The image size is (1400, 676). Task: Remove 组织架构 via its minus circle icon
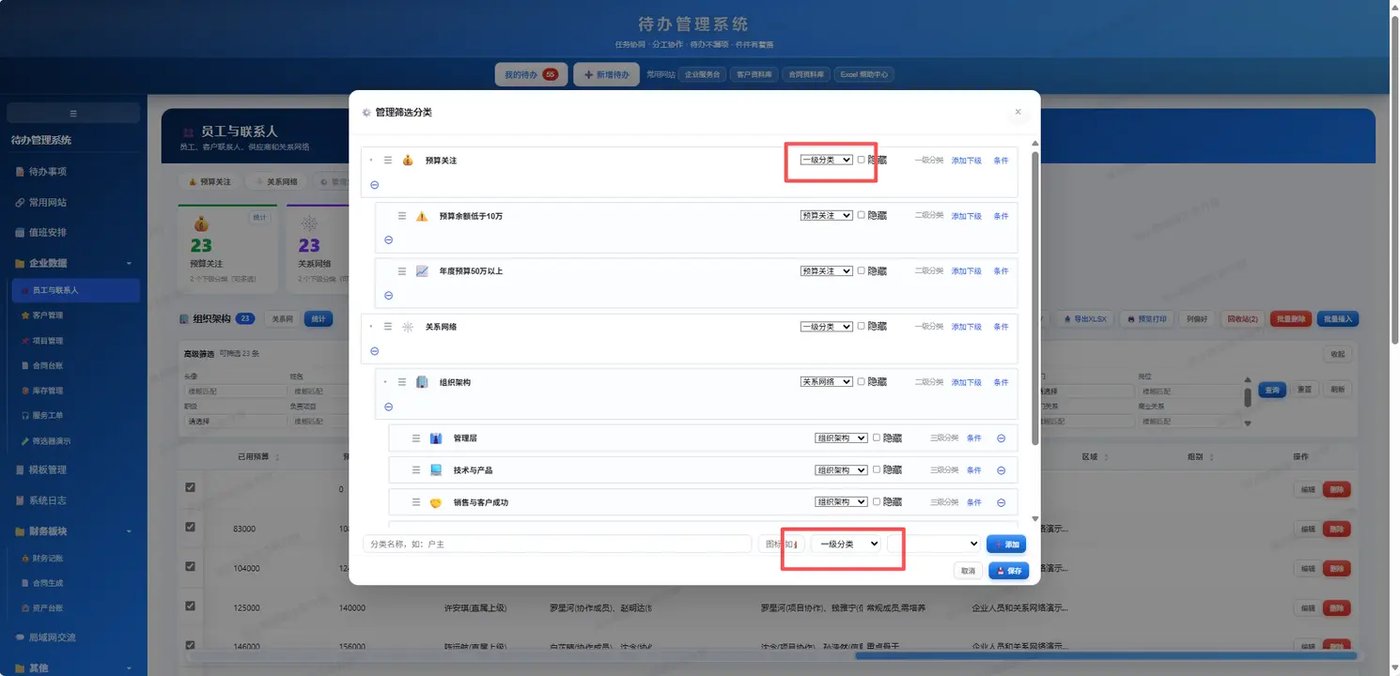point(389,407)
